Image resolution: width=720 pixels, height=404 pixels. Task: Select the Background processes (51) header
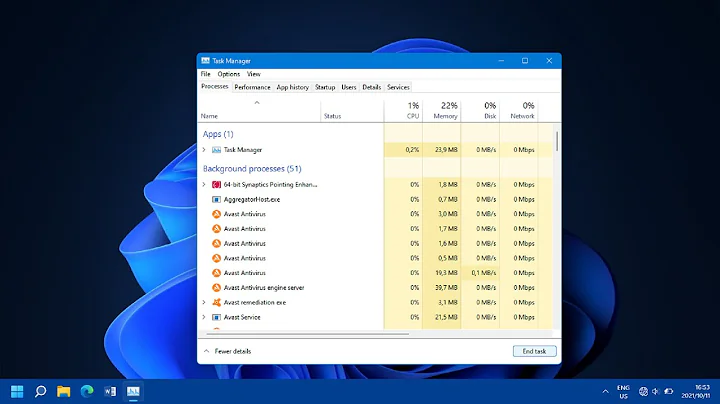[x=252, y=169]
